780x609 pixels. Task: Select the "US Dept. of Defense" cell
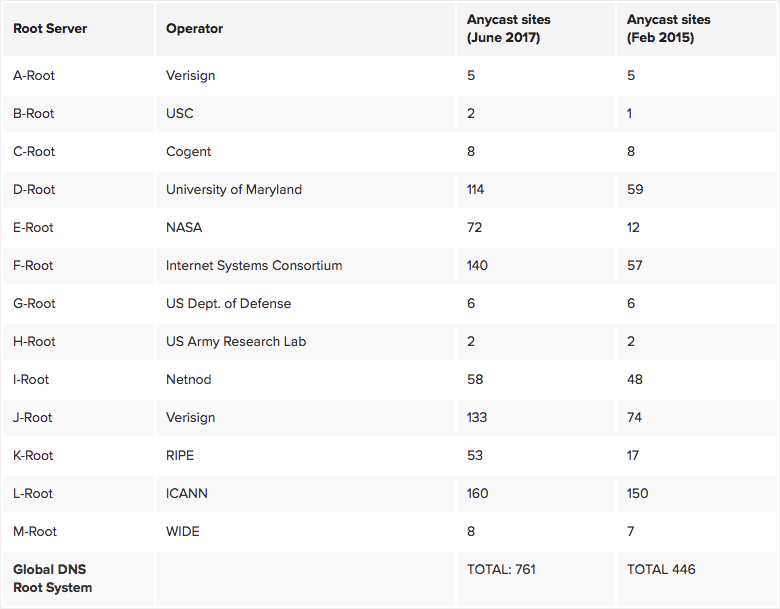click(229, 303)
